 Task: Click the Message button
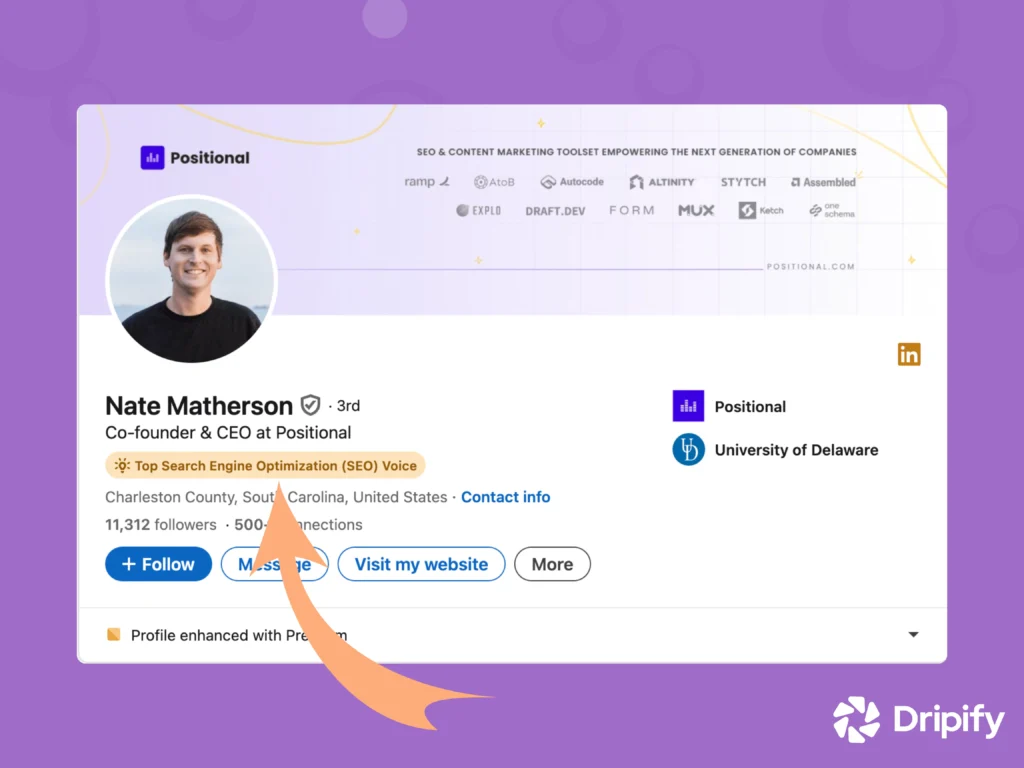(274, 563)
